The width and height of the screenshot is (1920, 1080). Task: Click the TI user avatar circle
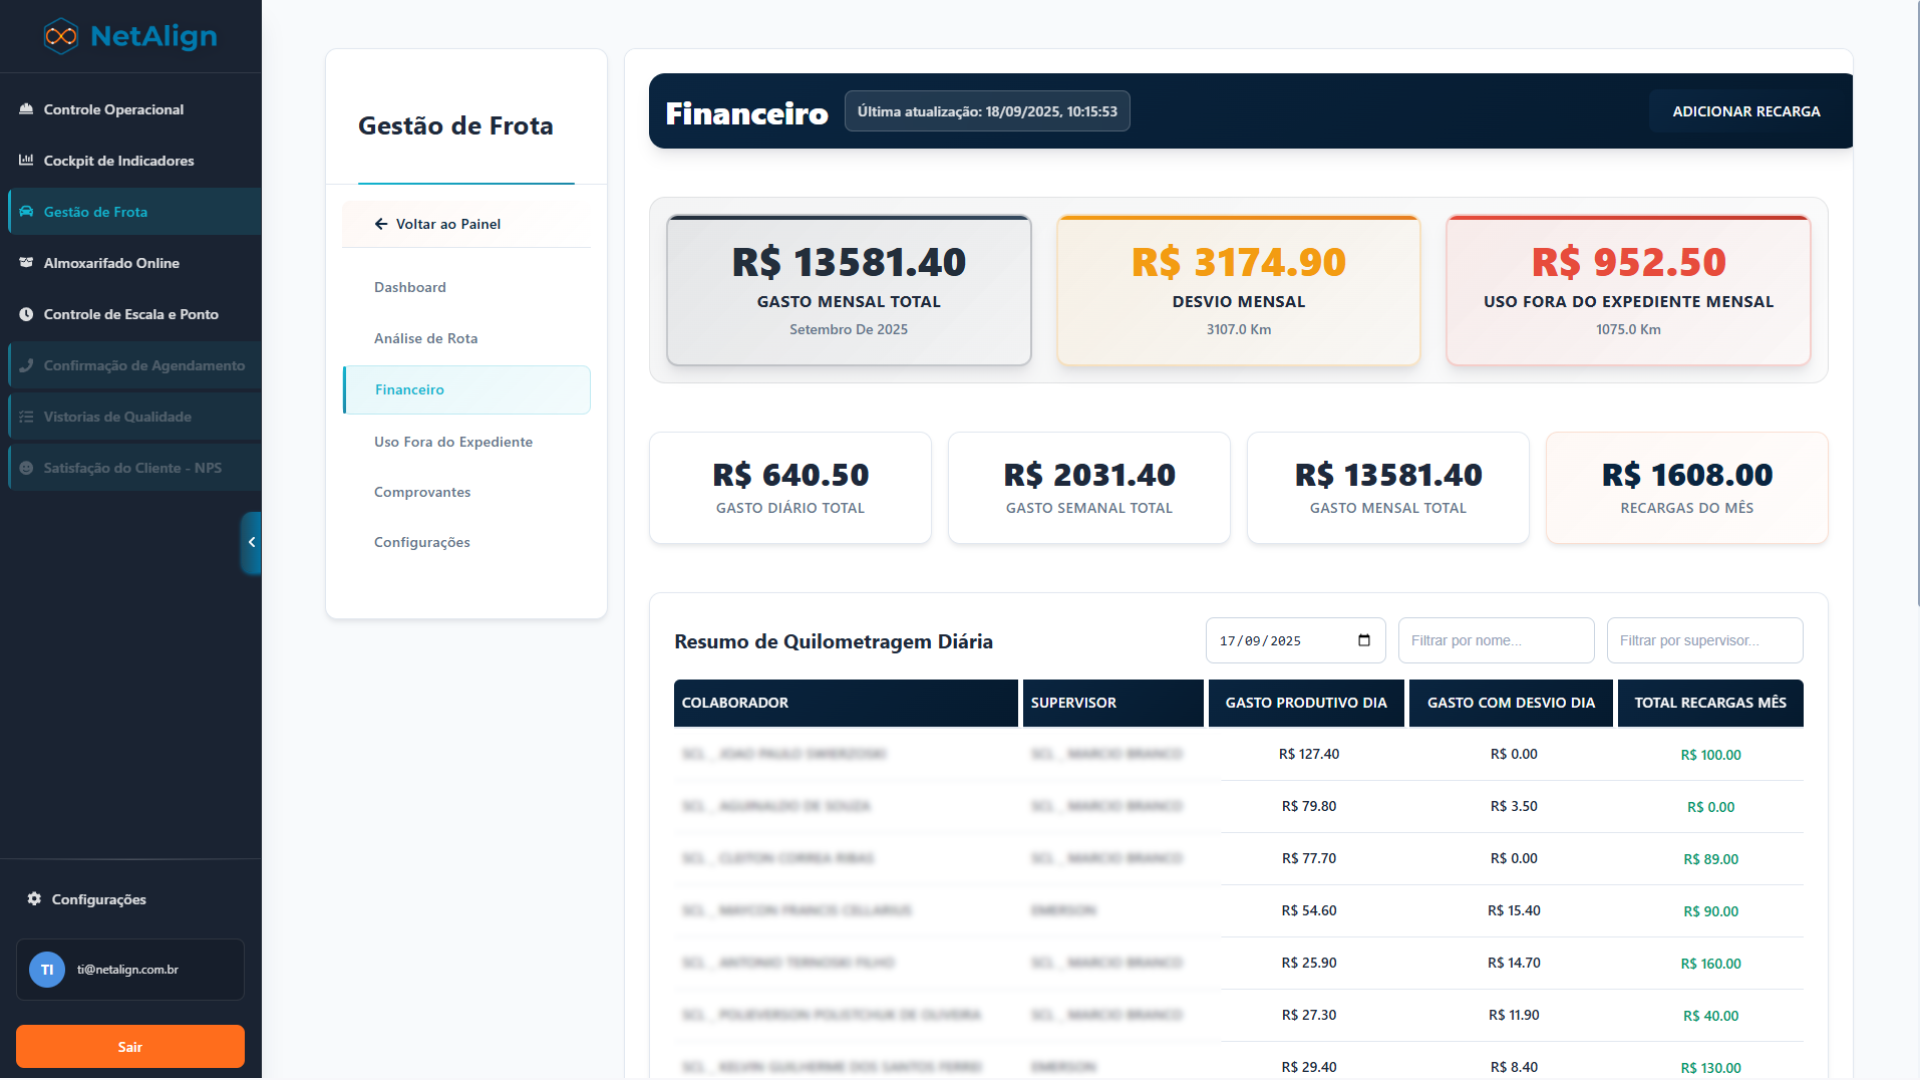[x=47, y=969]
